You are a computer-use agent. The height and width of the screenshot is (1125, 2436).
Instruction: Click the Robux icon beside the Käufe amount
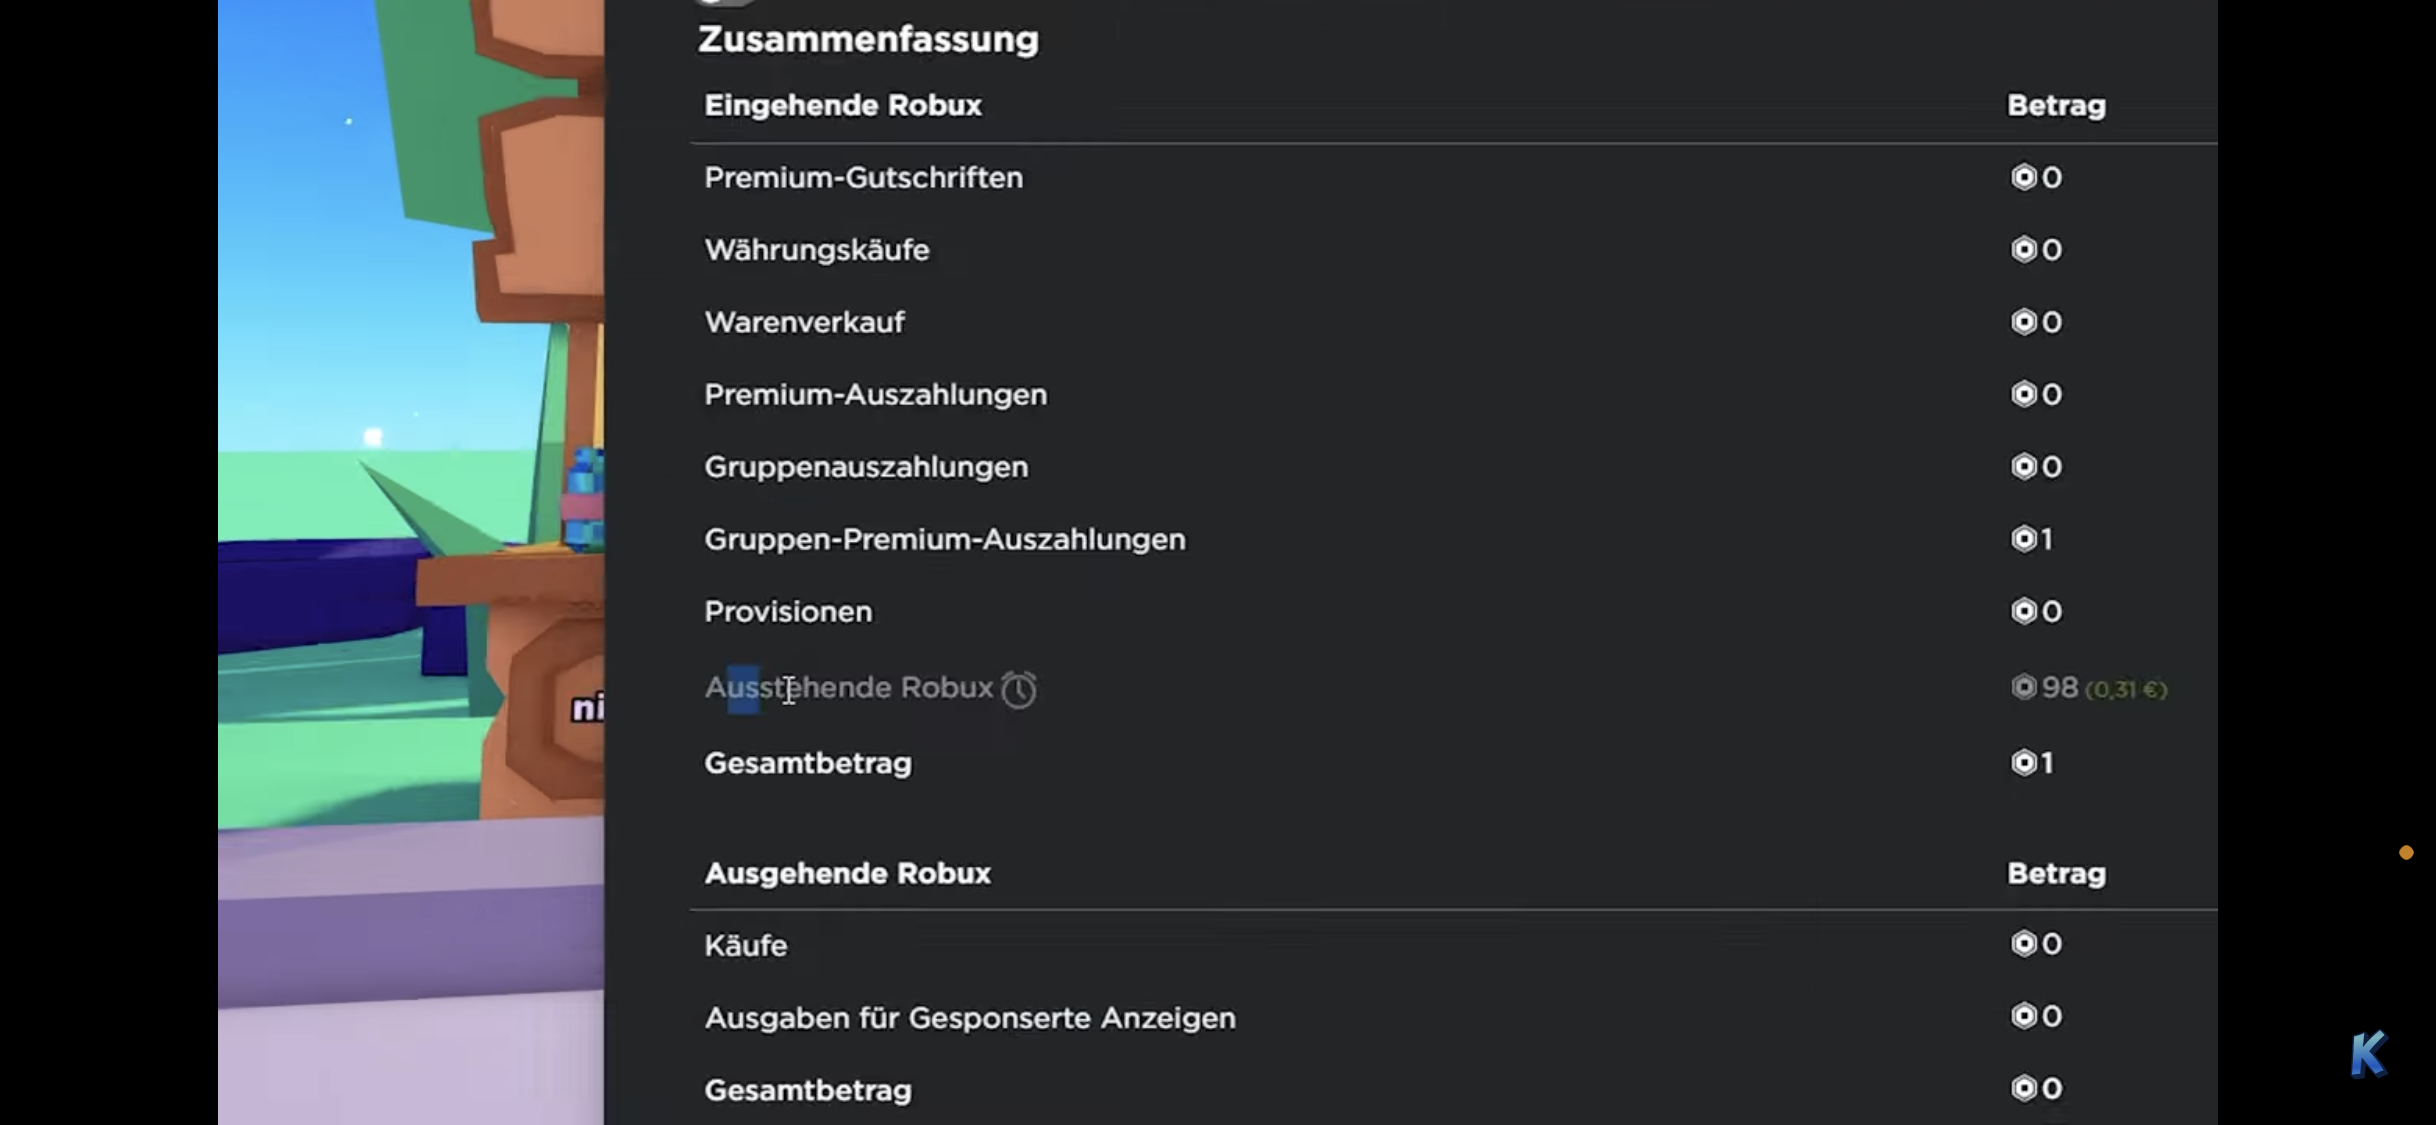click(2024, 943)
